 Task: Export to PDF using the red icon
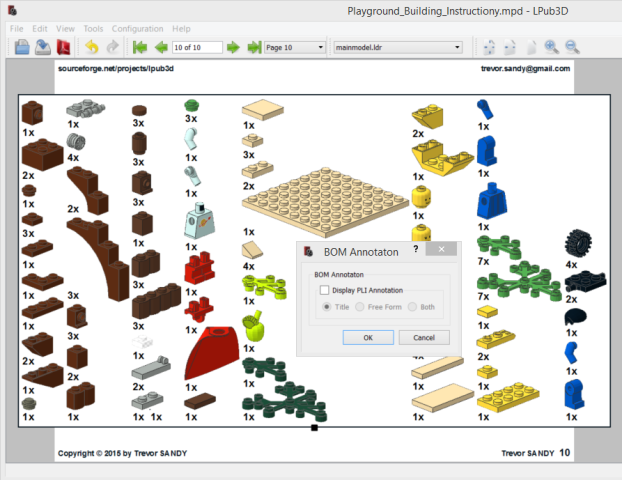click(63, 47)
